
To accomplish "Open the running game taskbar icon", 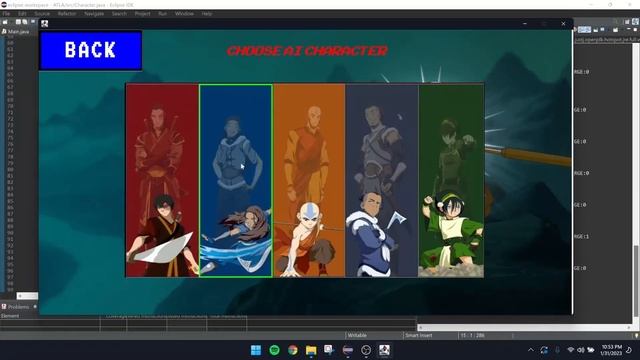I will 384,350.
